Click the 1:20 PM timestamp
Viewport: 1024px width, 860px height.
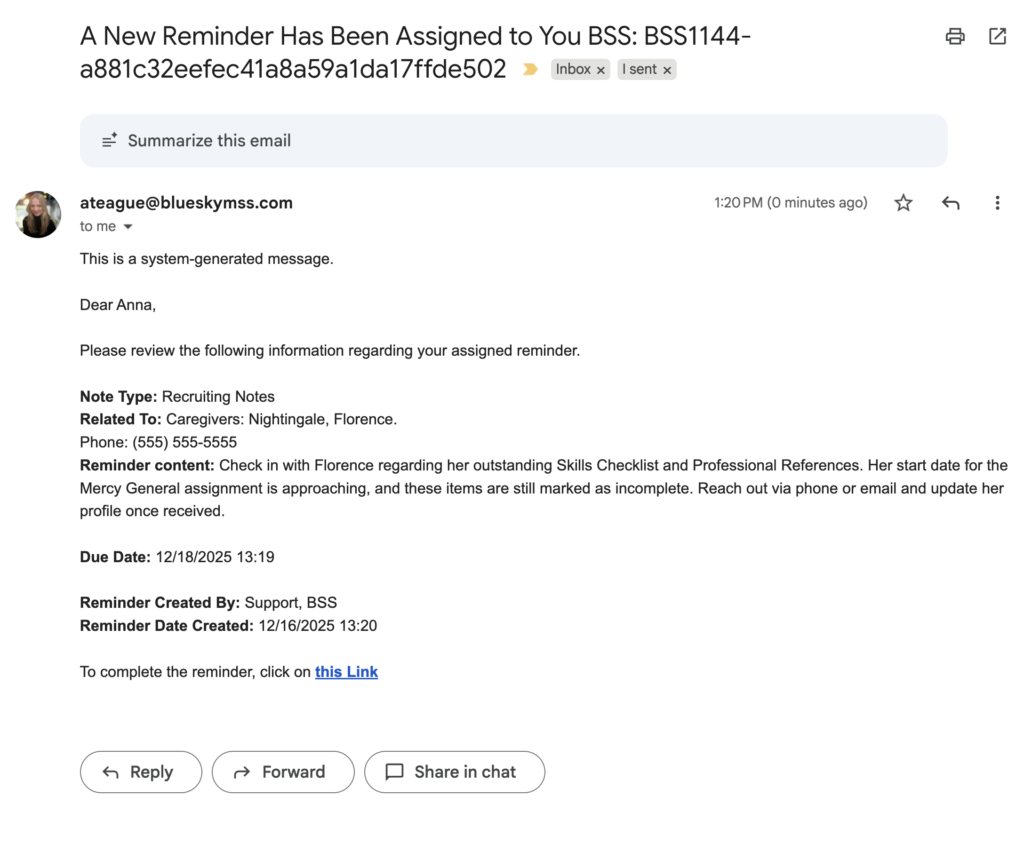pos(790,203)
